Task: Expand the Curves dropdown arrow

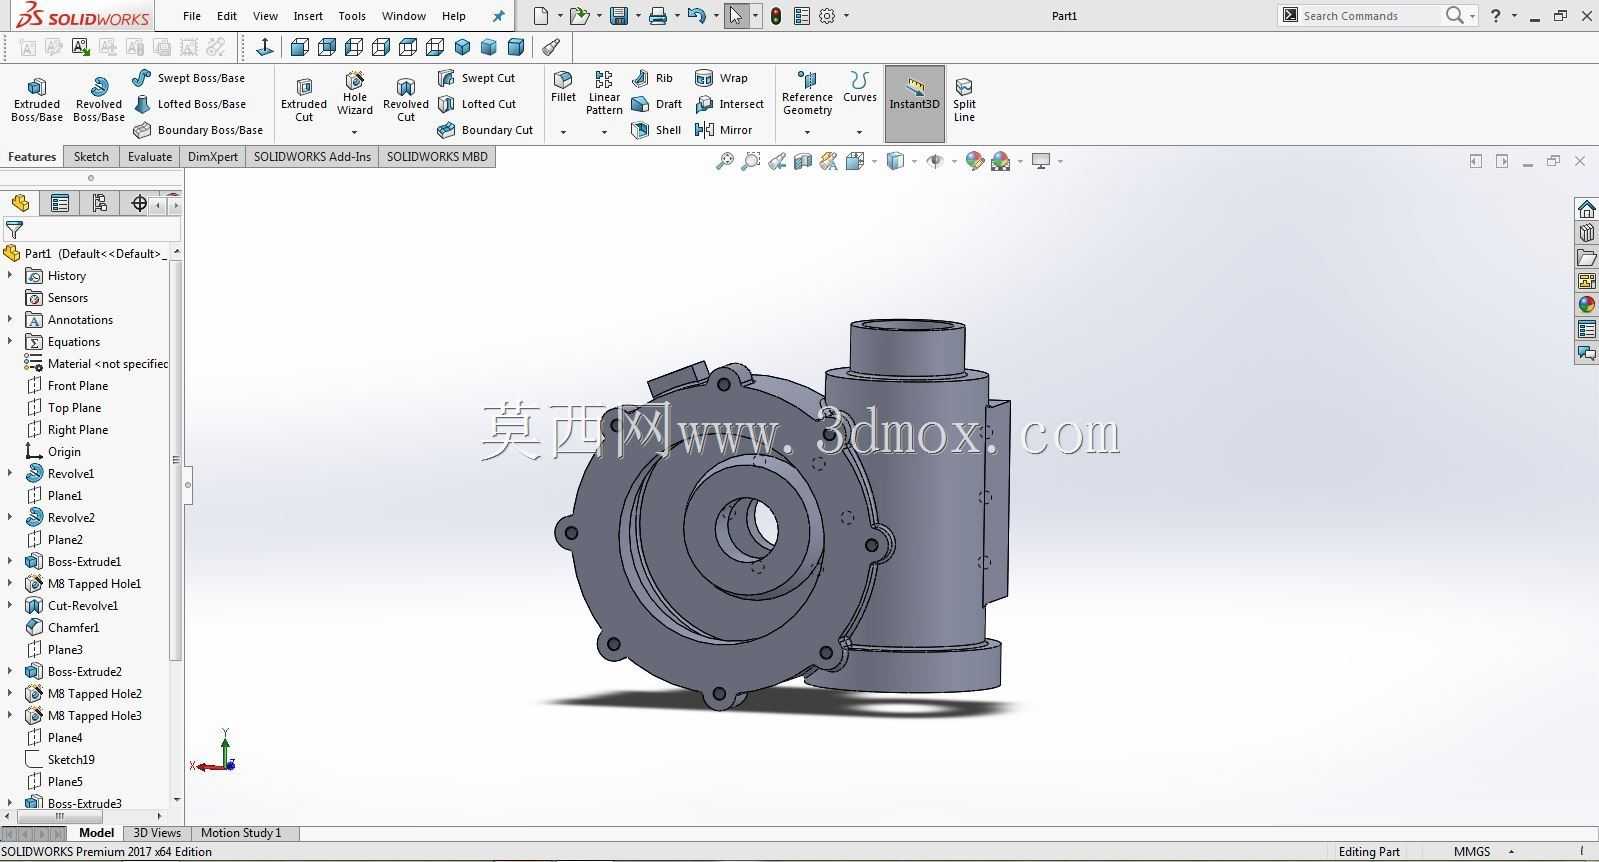Action: (859, 132)
